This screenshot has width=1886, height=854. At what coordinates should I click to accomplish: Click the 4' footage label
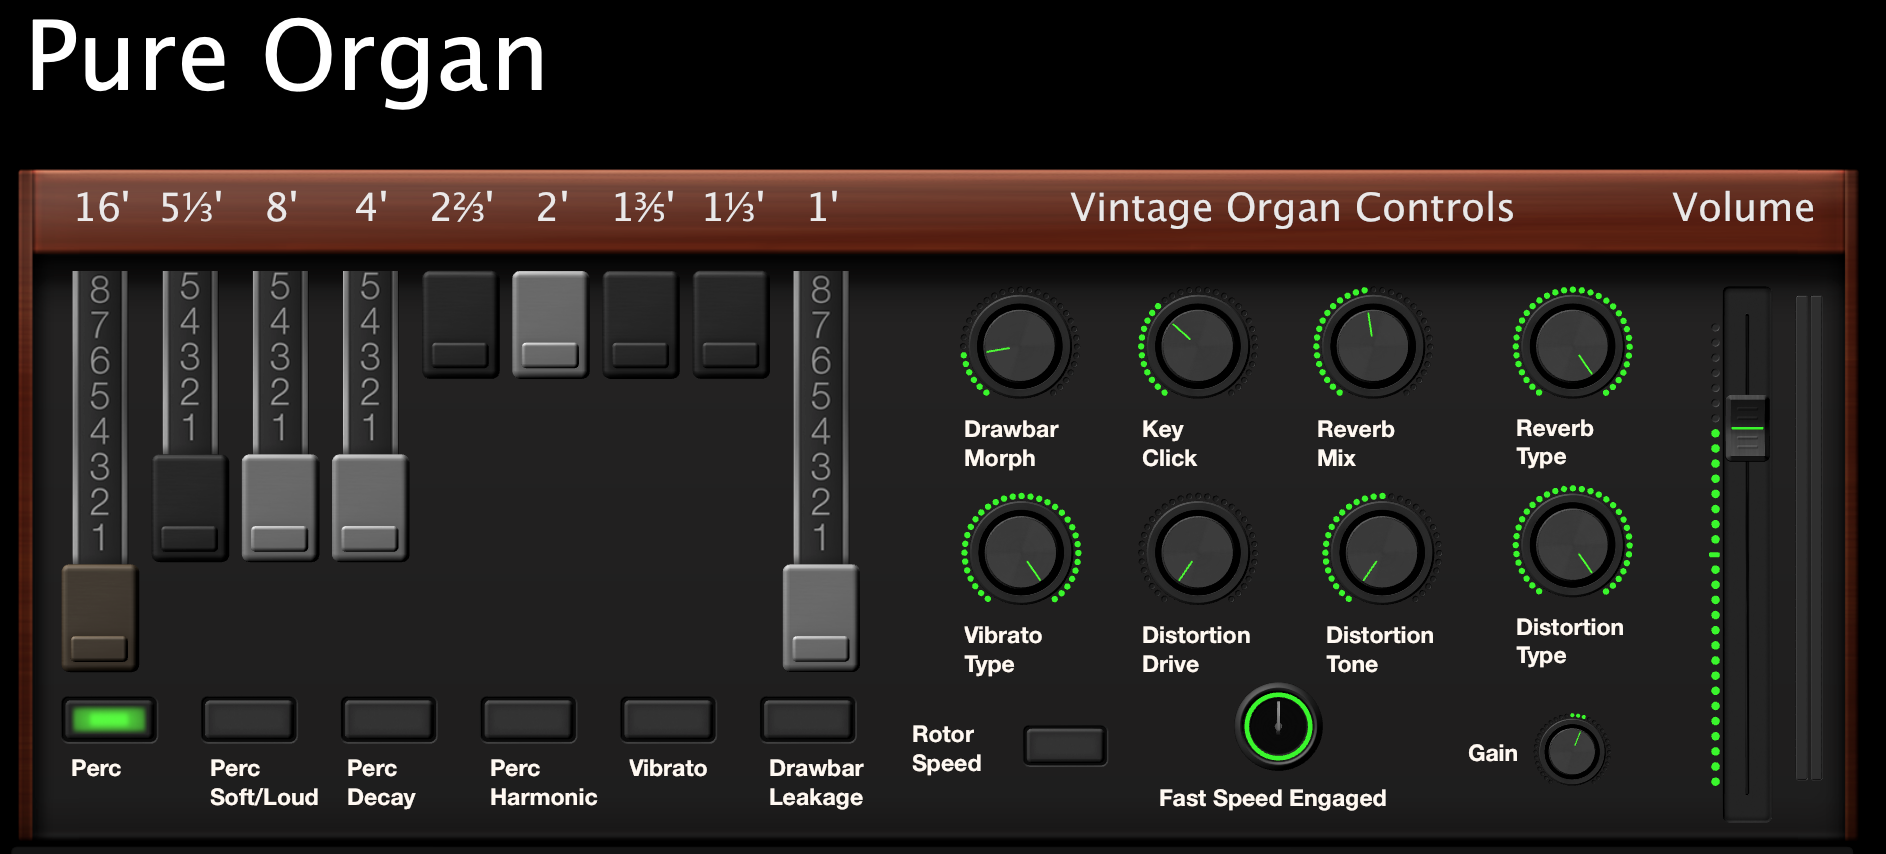pos(371,208)
